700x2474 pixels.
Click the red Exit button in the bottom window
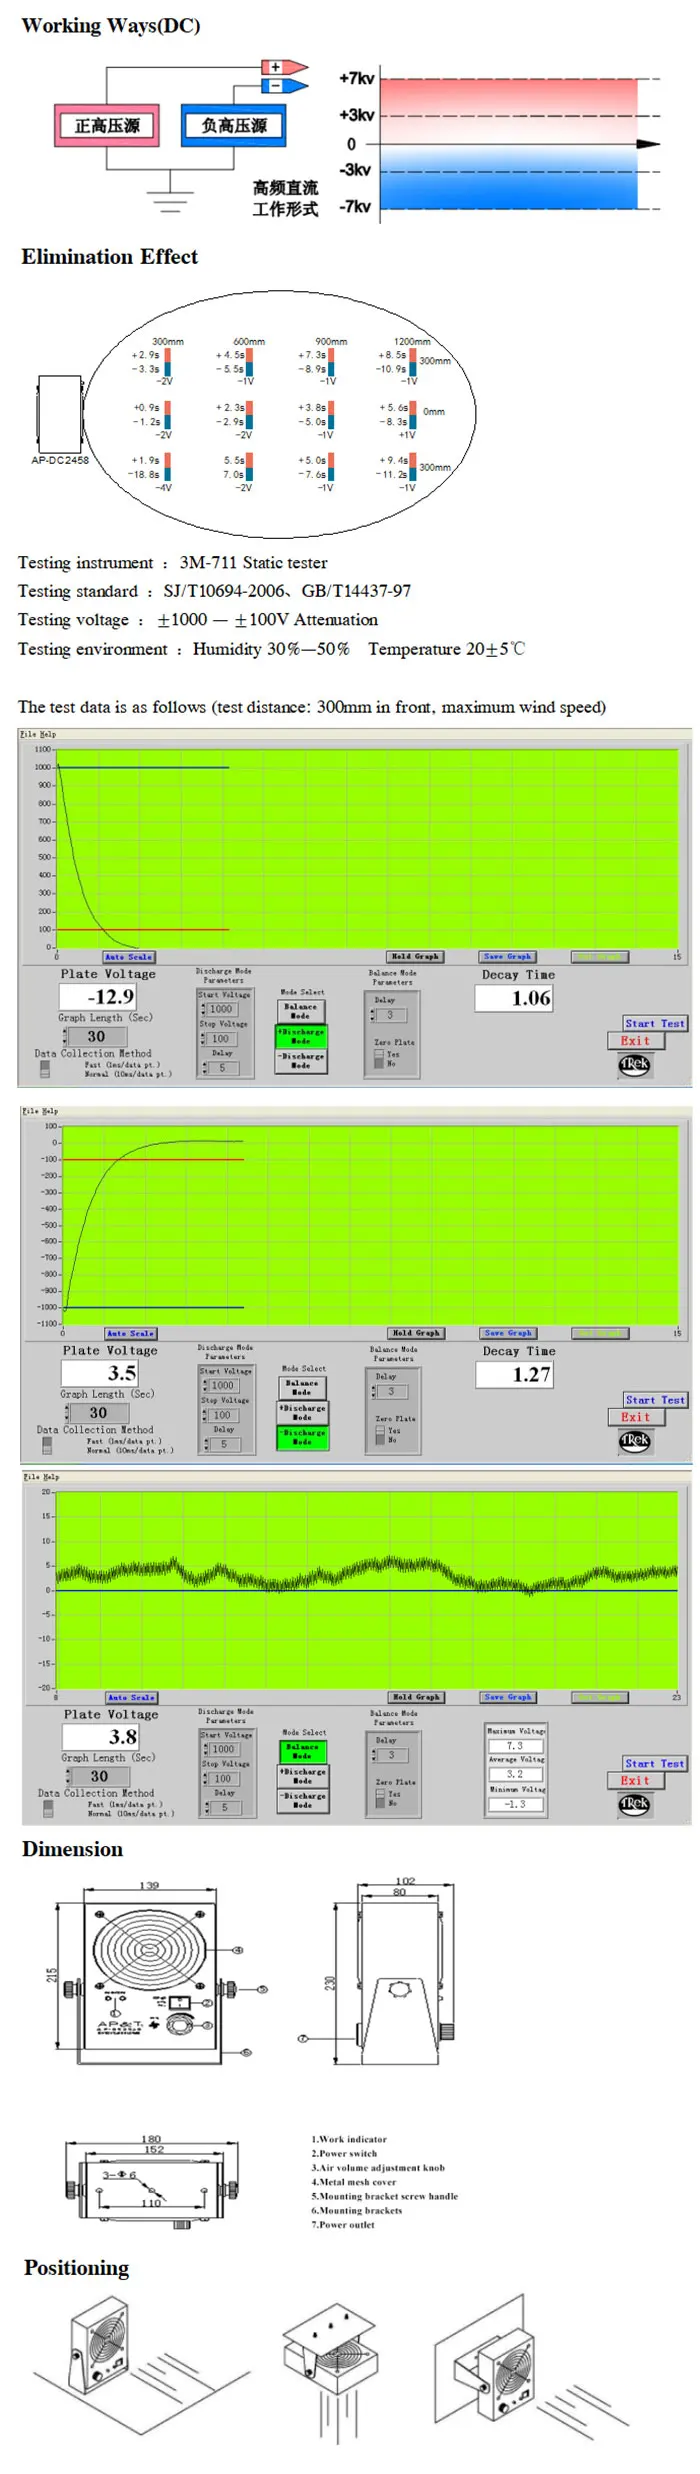tap(634, 1781)
